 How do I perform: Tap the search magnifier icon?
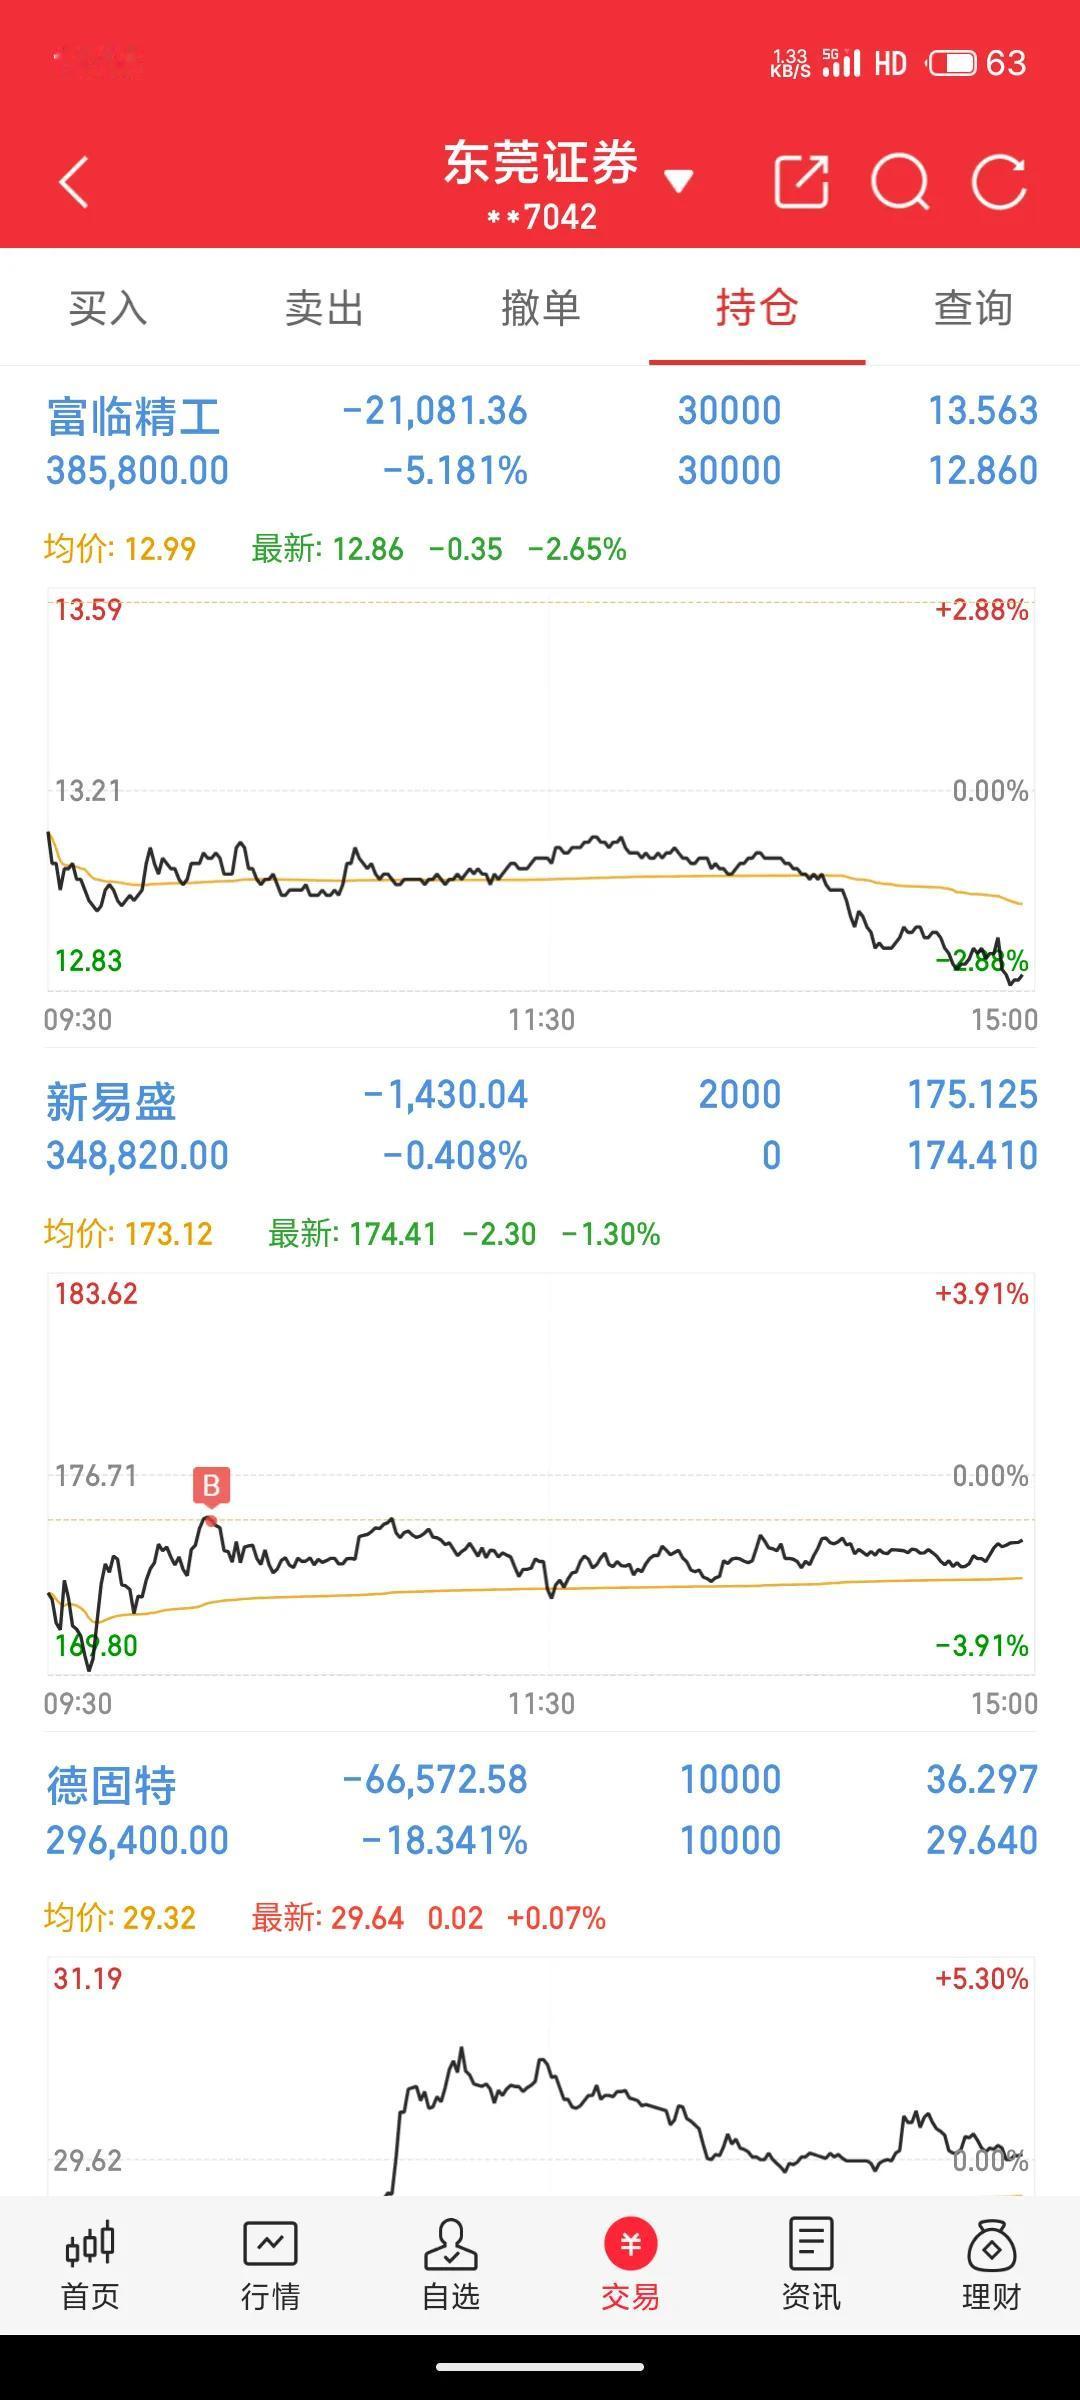900,182
